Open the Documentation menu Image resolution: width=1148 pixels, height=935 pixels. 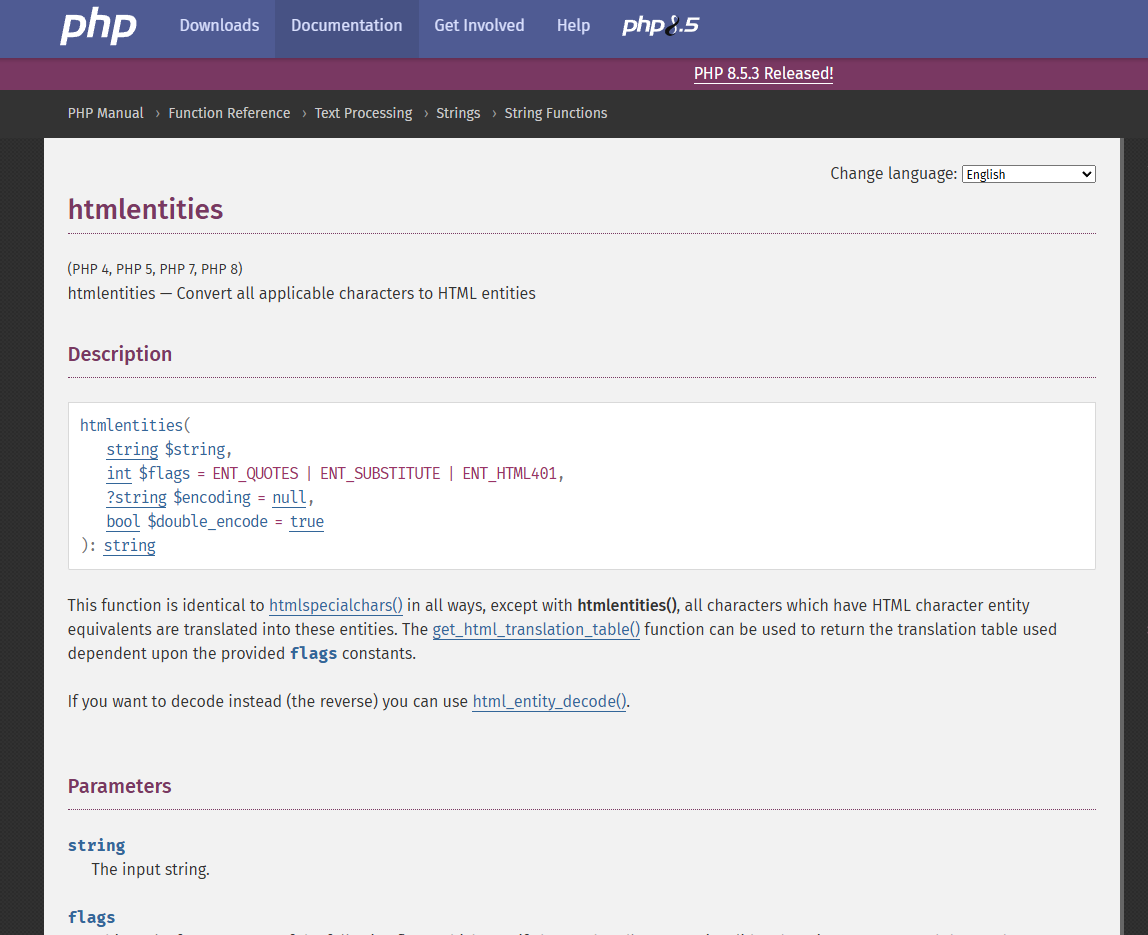[346, 26]
